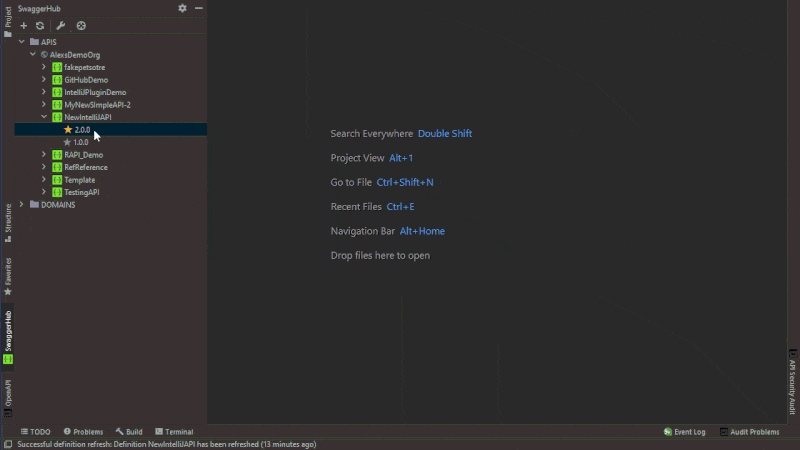Select version 2.0.0 of NewIntelliJAPI
The width and height of the screenshot is (800, 450).
pos(82,130)
